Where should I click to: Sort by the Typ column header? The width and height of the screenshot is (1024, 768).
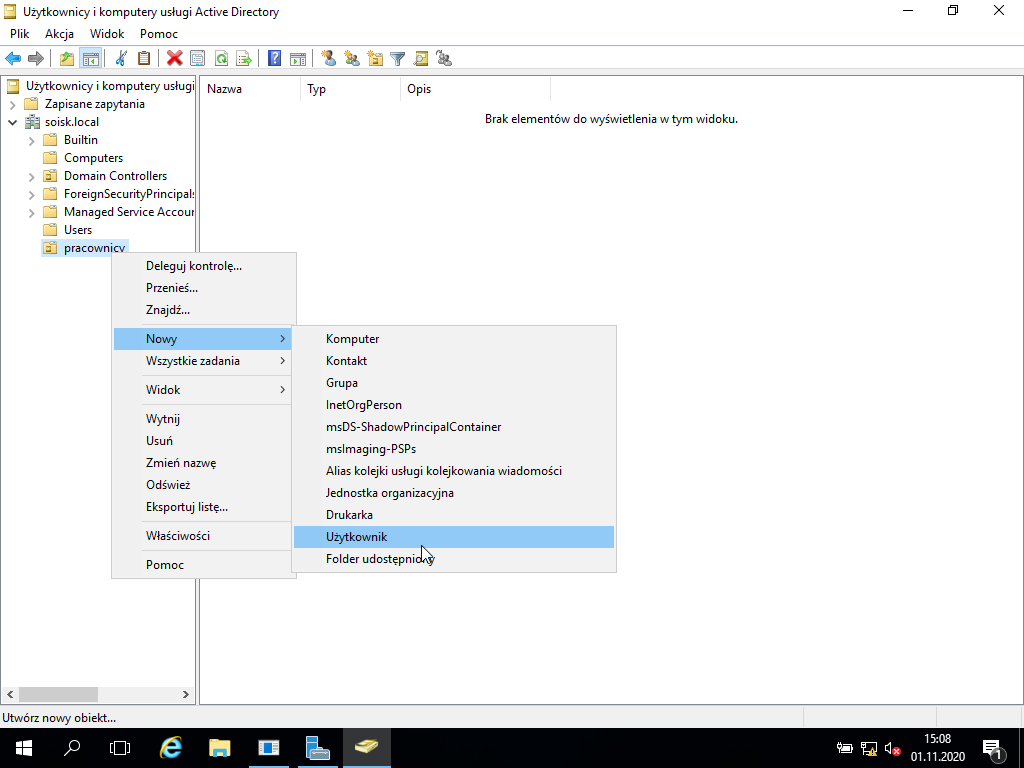click(x=351, y=89)
